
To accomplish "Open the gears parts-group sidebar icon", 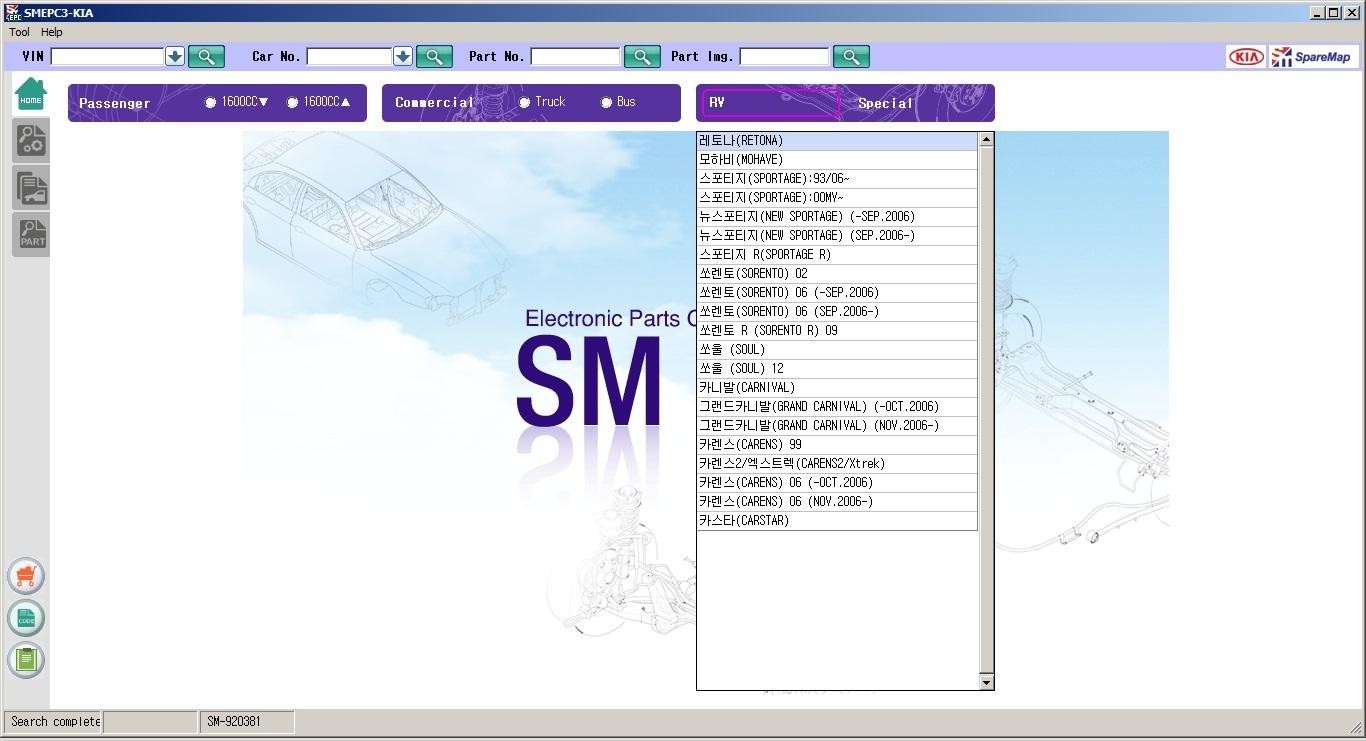I will tap(31, 141).
